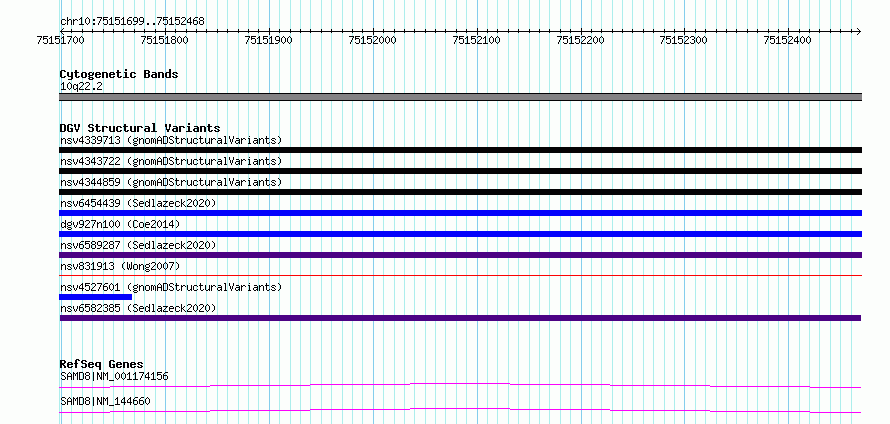The image size is (890, 424).
Task: Open variant nsv4527601 label
Action: [171, 287]
